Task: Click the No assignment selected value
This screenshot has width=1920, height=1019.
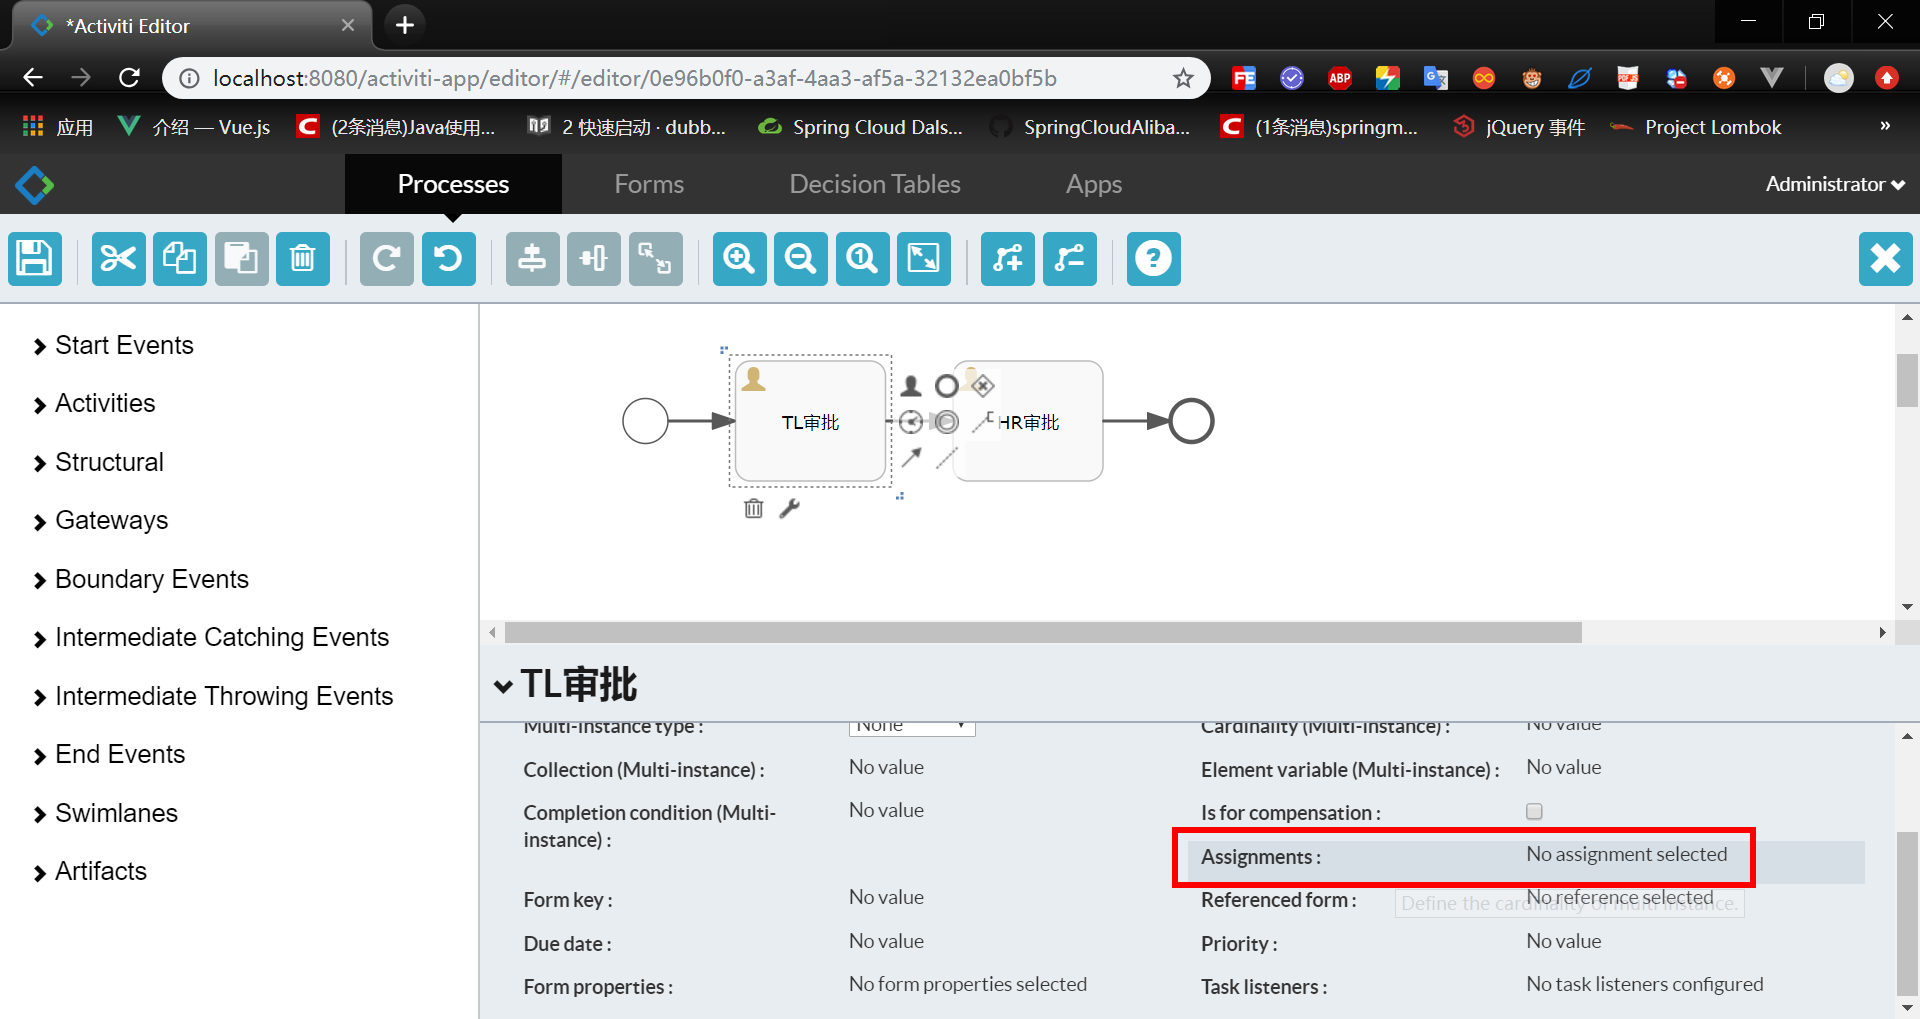Action: [1626, 854]
